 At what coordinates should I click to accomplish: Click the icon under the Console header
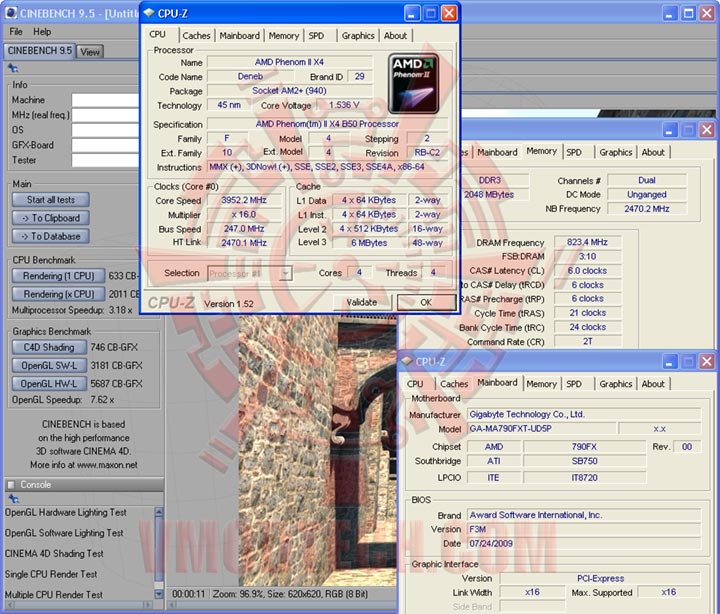(x=13, y=499)
